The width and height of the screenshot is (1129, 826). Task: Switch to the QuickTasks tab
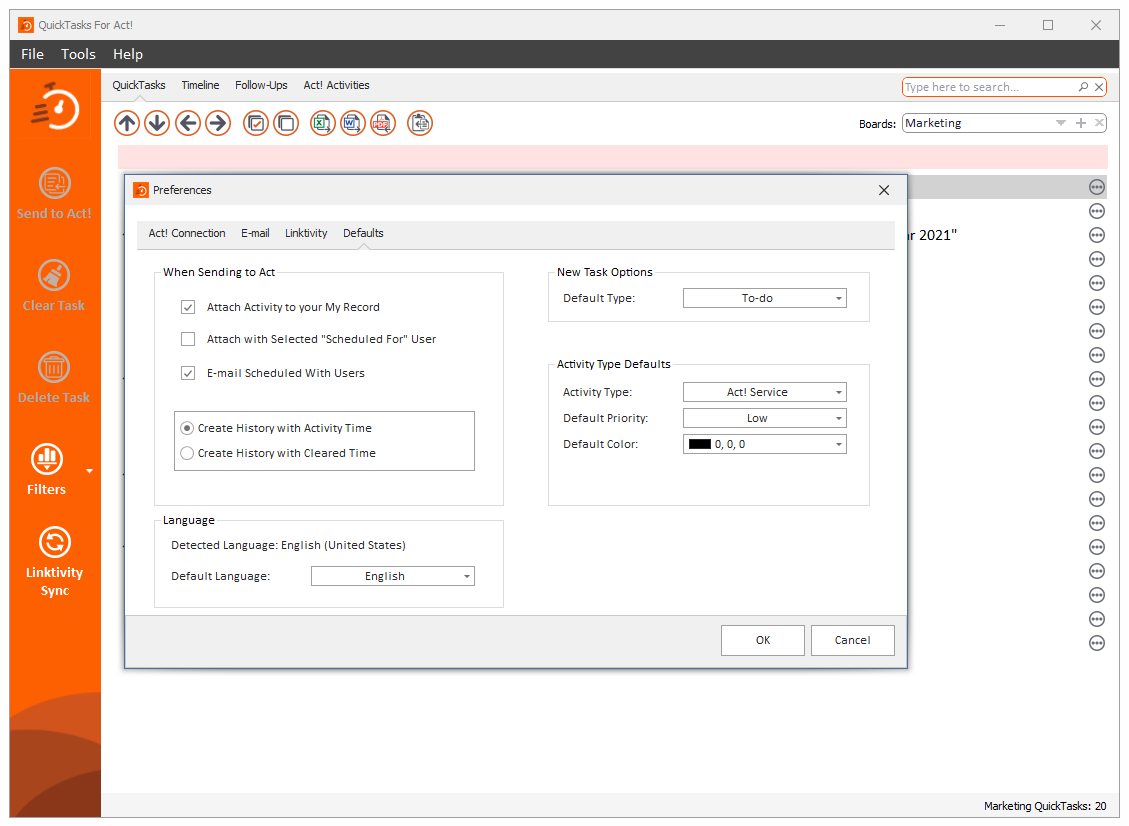pos(139,85)
